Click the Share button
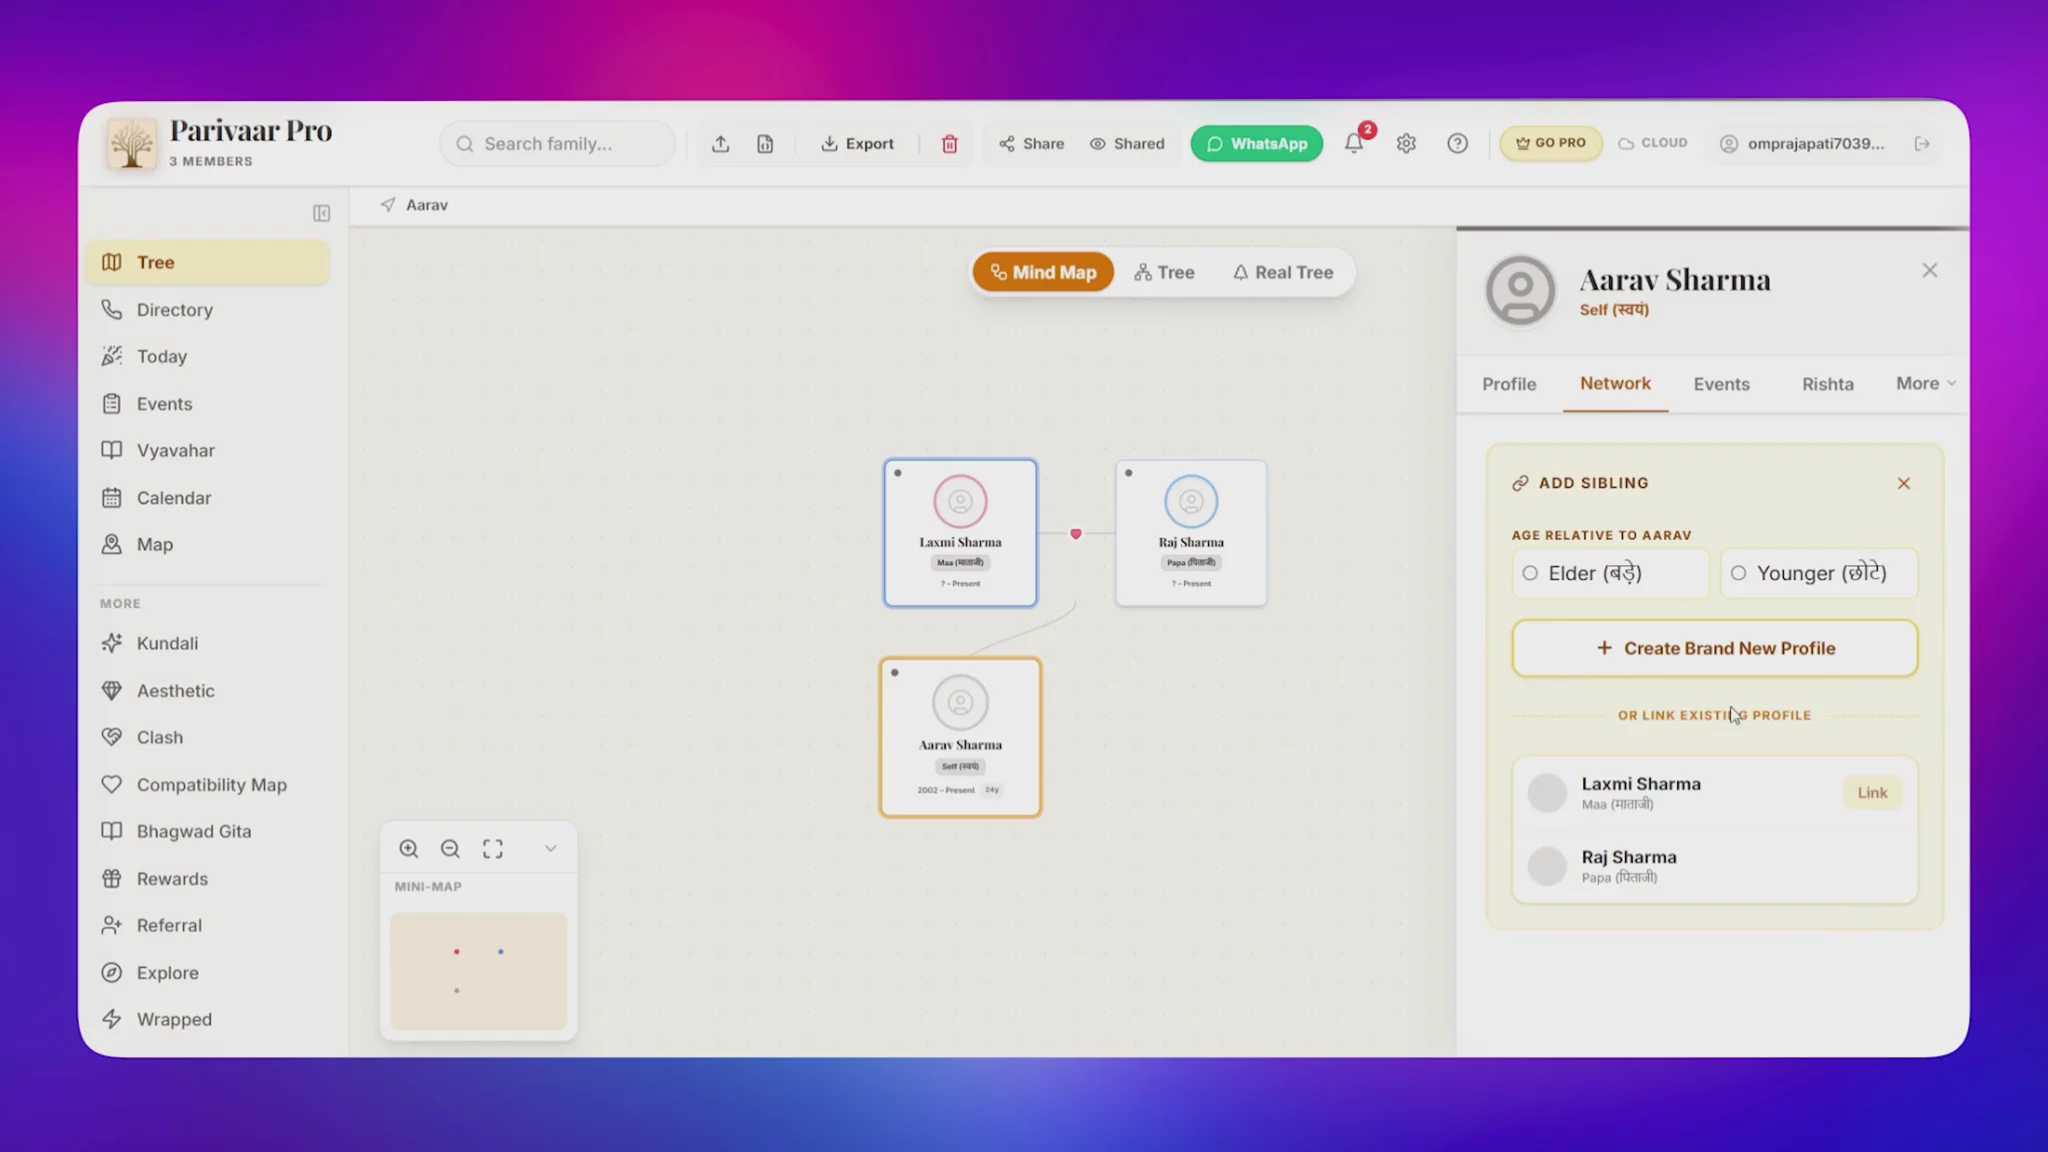This screenshot has width=2048, height=1152. [1031, 144]
